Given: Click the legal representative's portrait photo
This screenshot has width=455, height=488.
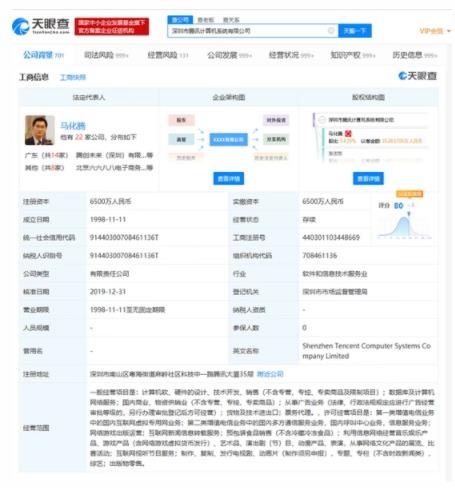Looking at the screenshot, I should tap(40, 130).
